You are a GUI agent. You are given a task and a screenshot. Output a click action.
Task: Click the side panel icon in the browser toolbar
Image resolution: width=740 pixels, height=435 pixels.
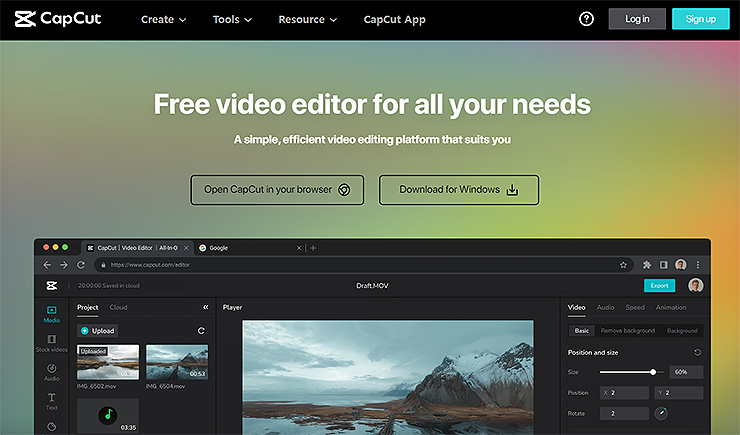[x=664, y=265]
